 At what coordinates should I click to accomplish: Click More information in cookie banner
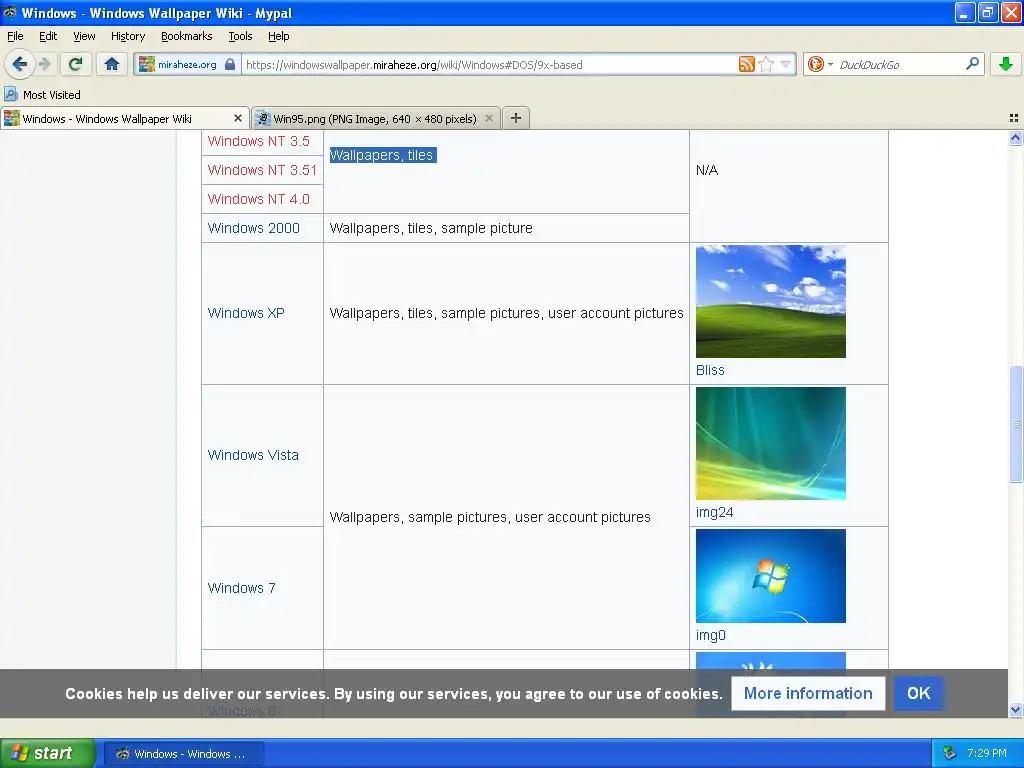(x=808, y=693)
